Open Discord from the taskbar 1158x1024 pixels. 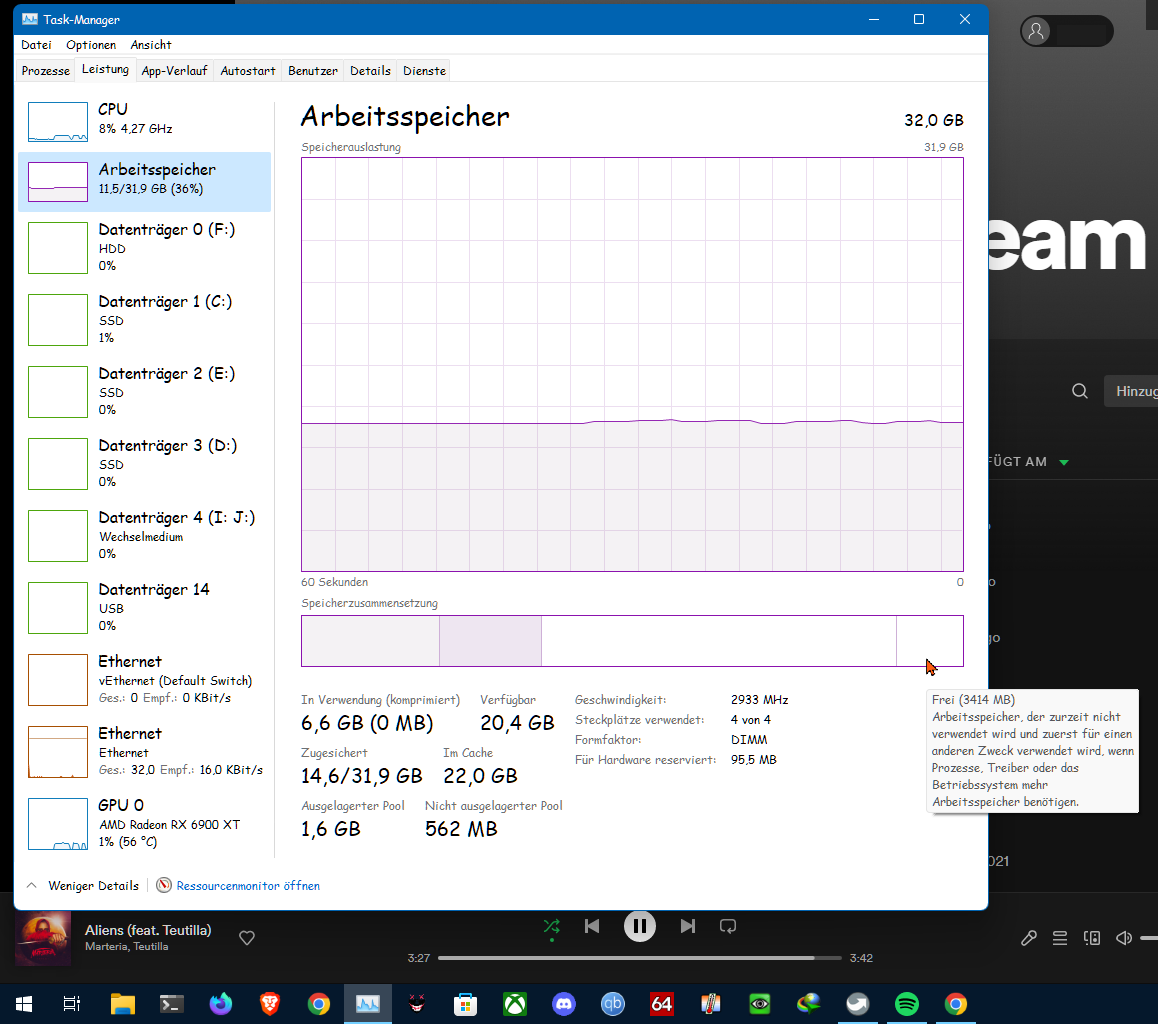click(563, 1004)
